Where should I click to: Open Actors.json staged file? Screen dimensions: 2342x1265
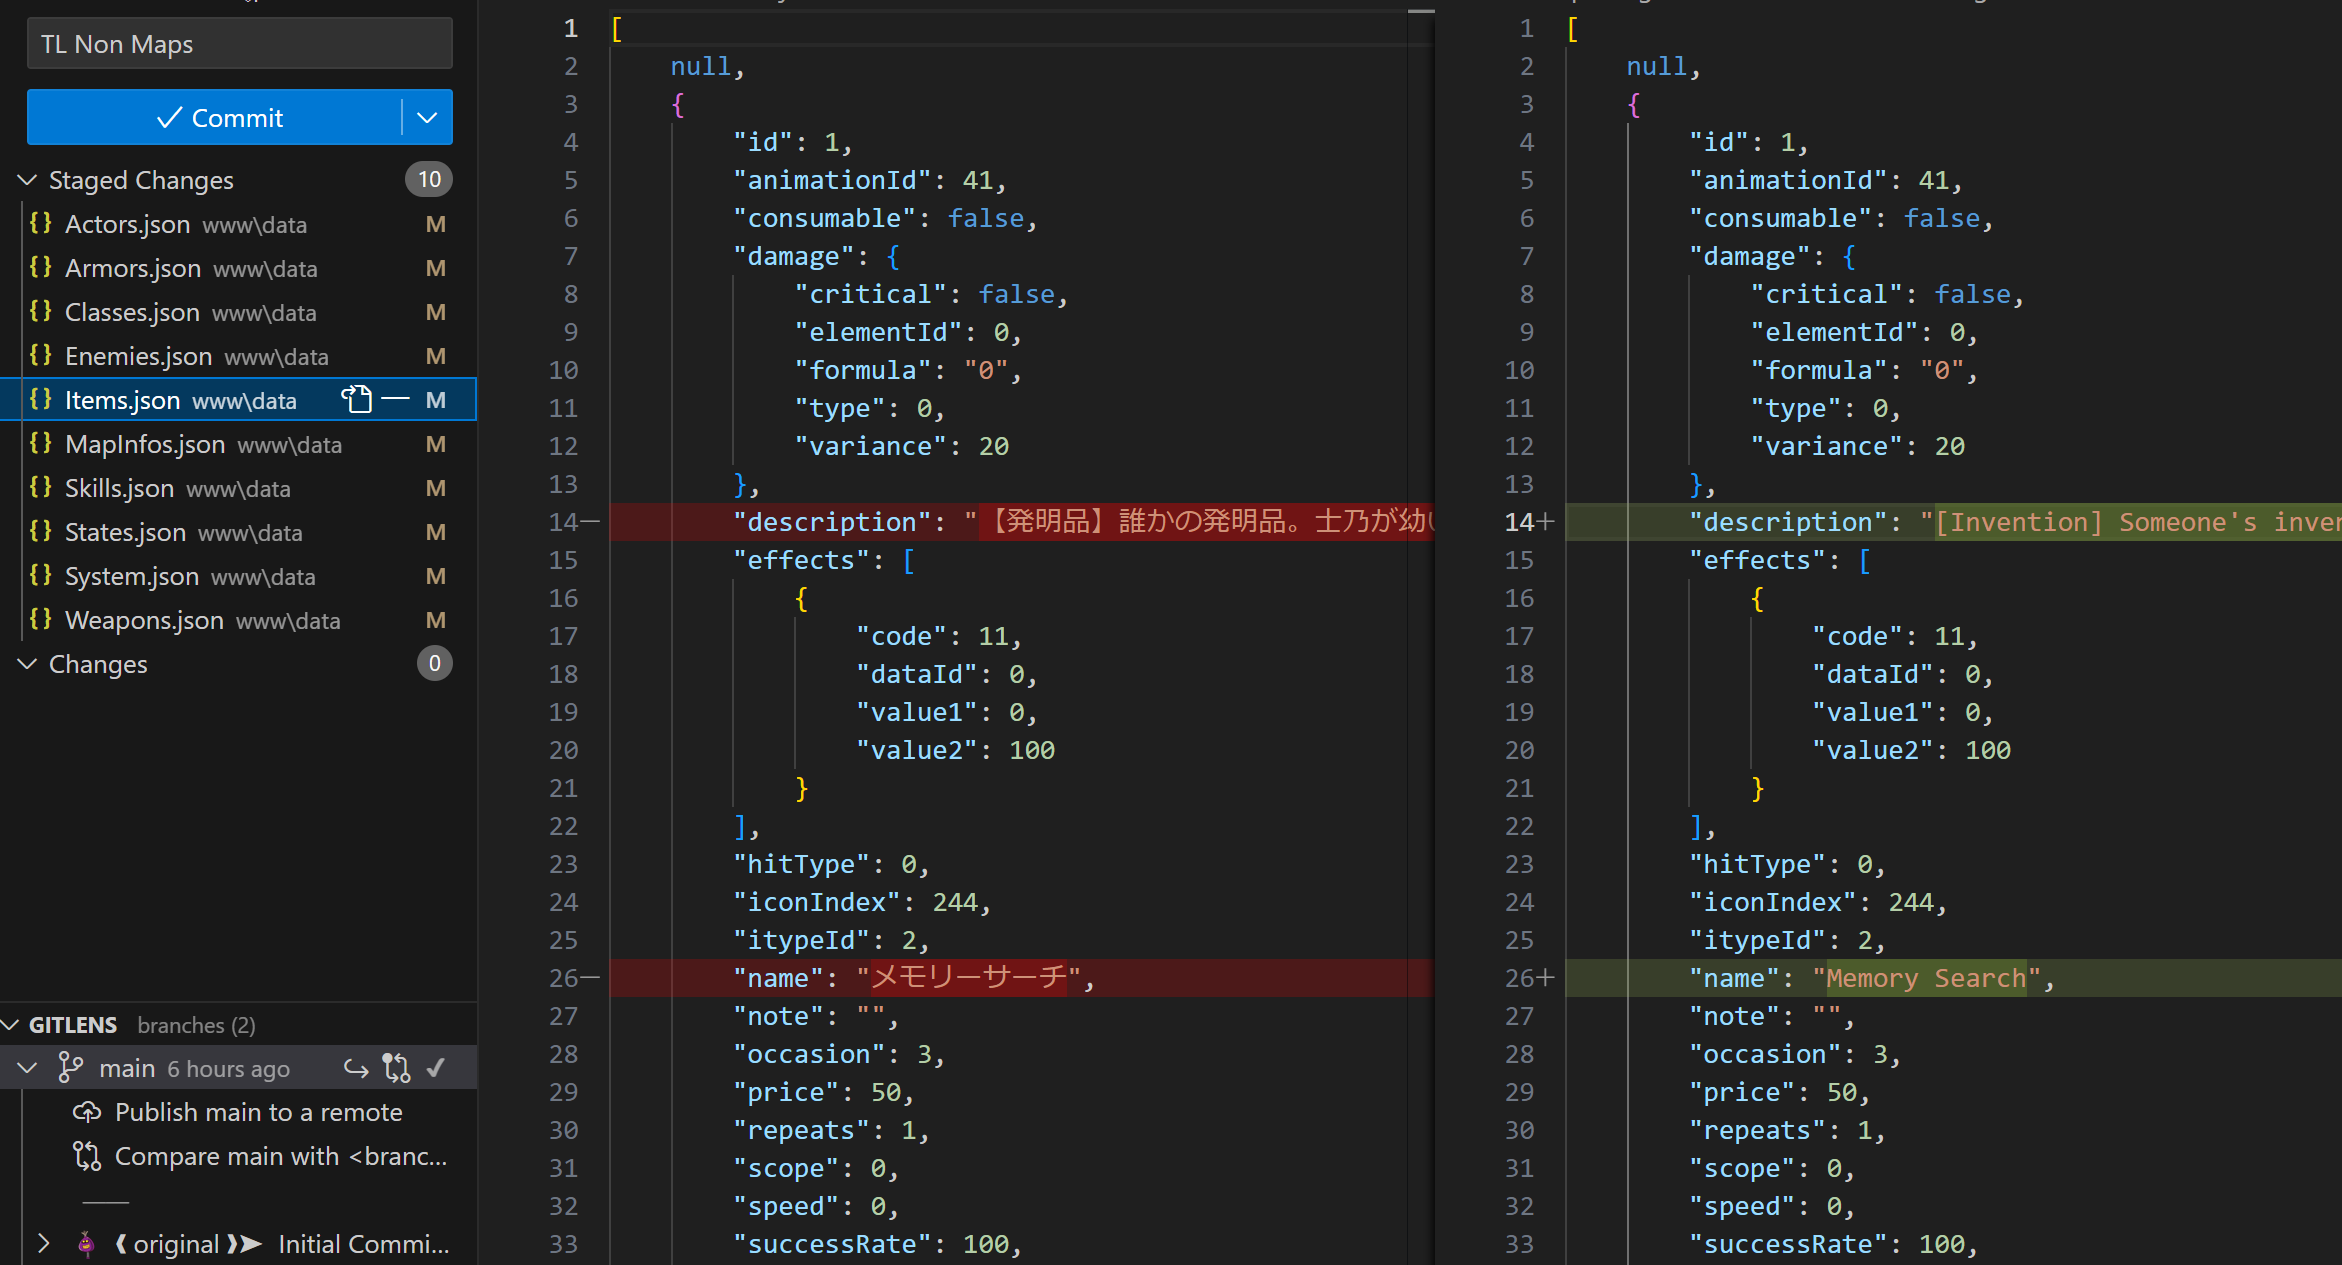(238, 224)
